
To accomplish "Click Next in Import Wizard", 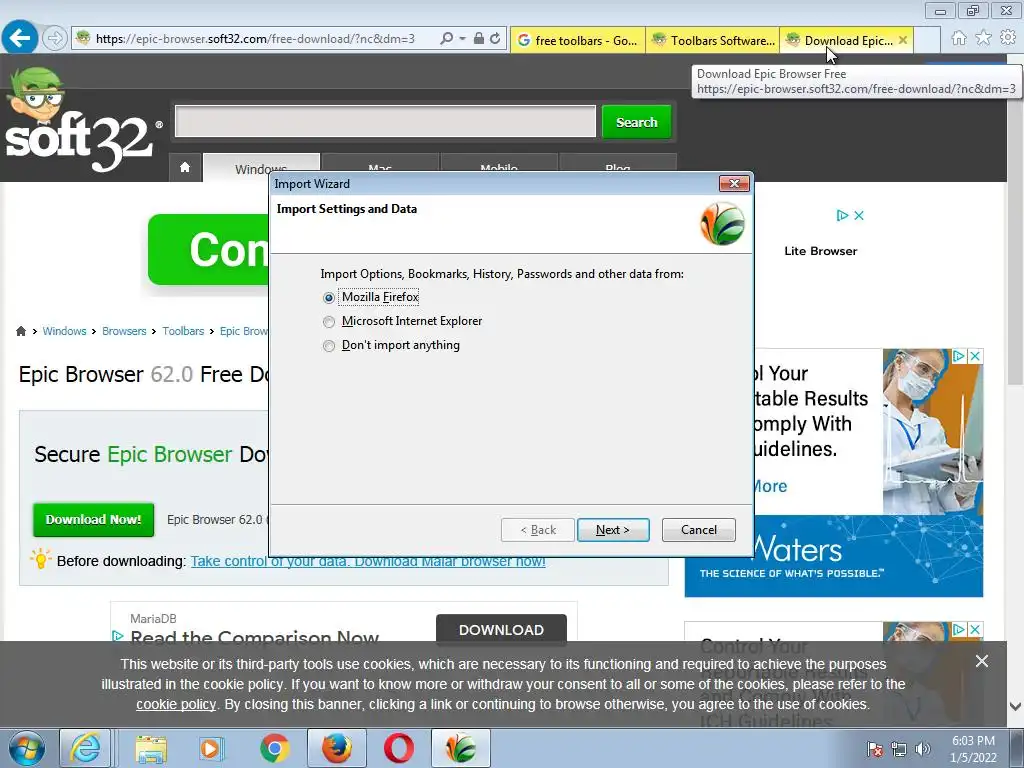I will 613,530.
